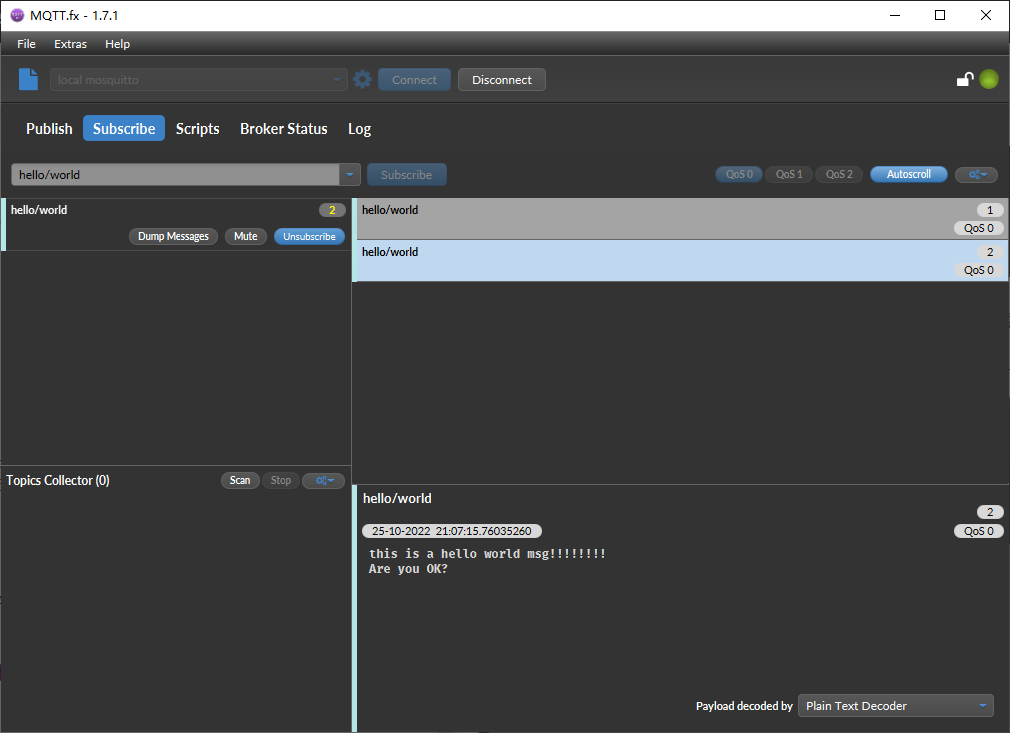
Task: Click the message timestamp 25-10-2022 label
Action: [452, 531]
